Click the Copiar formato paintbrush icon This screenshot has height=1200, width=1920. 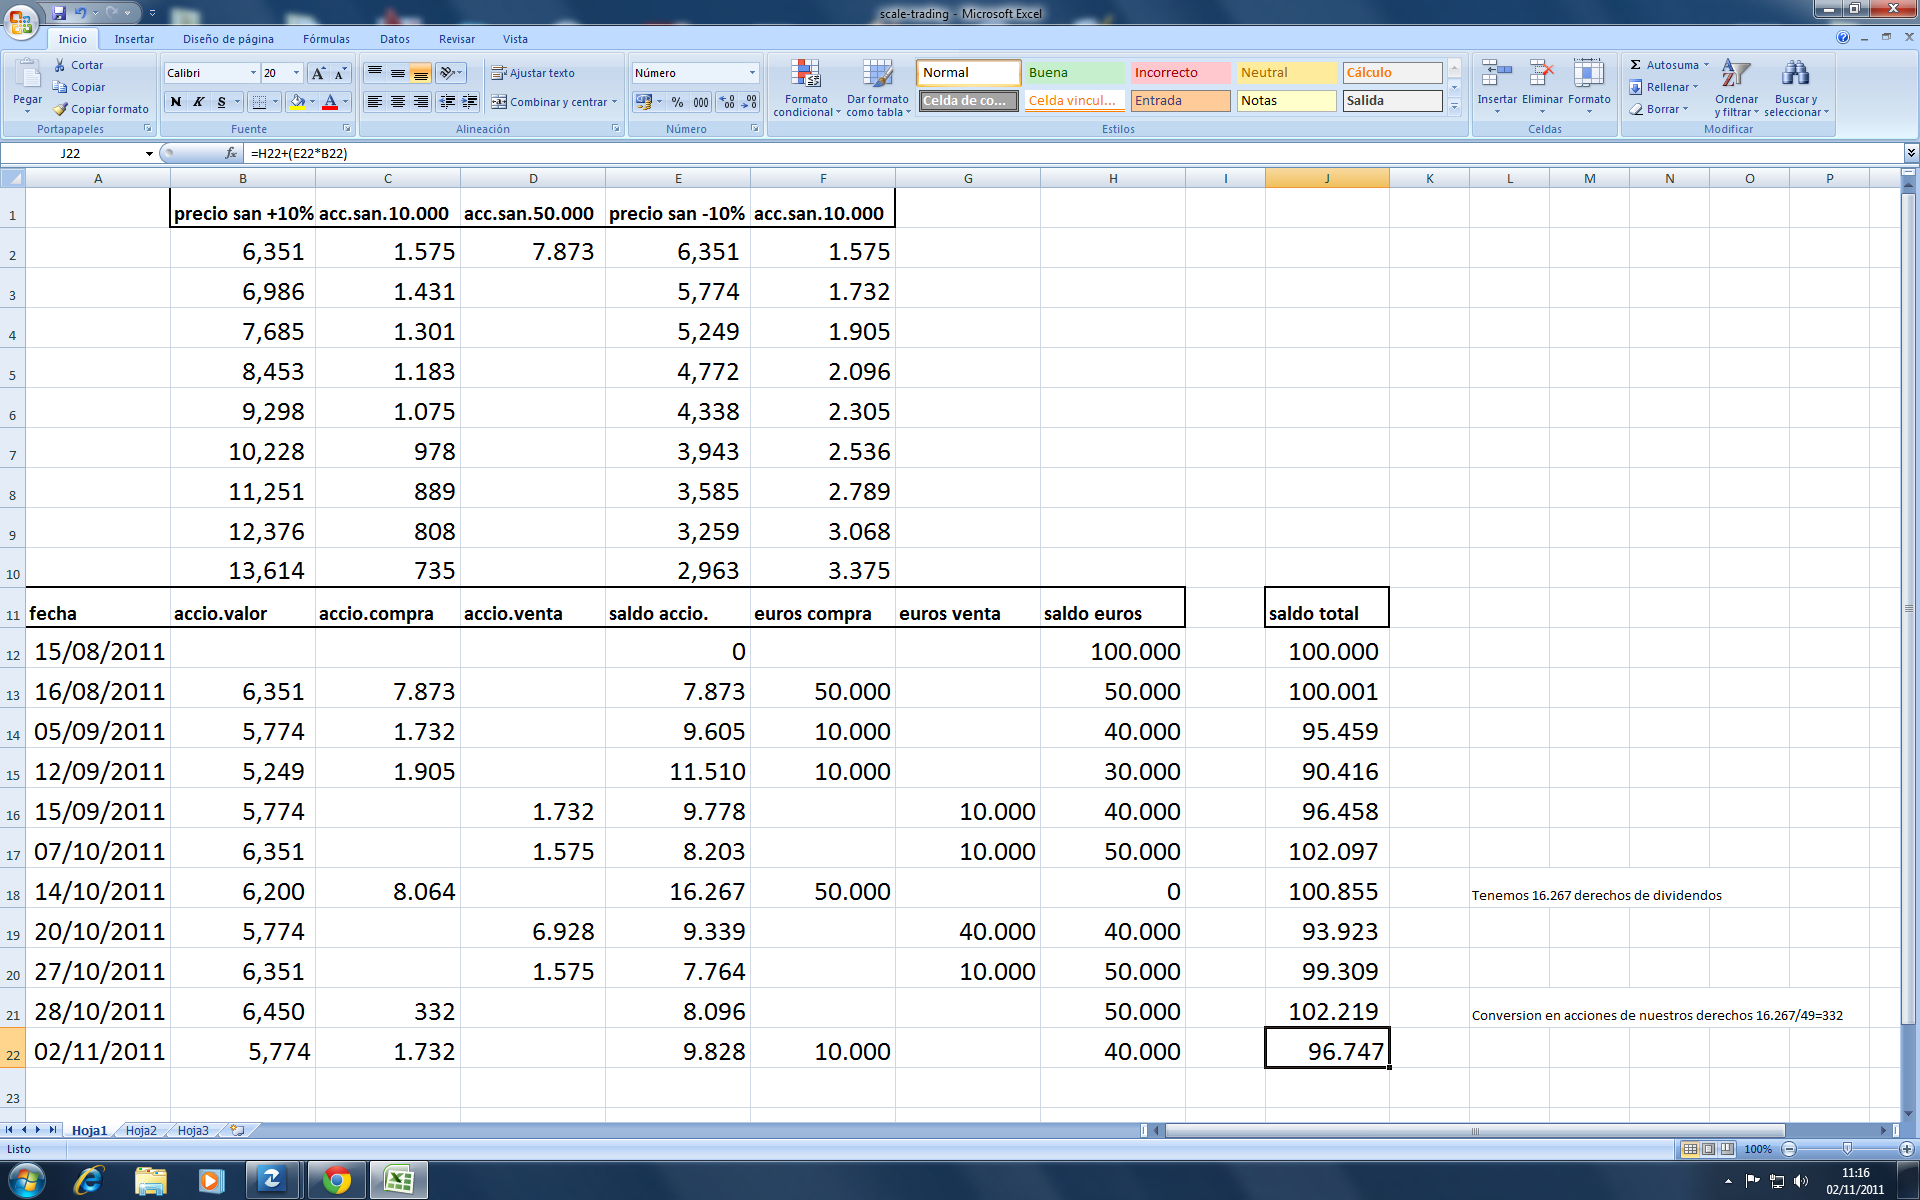61,109
